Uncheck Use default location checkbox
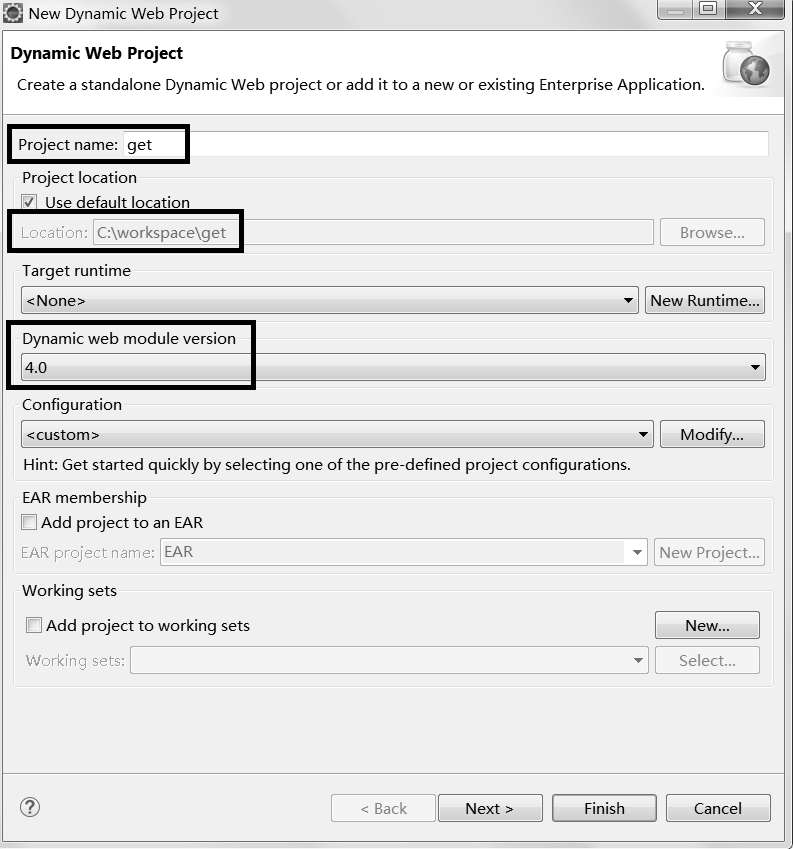Viewport: 793px width, 849px height. (29, 202)
